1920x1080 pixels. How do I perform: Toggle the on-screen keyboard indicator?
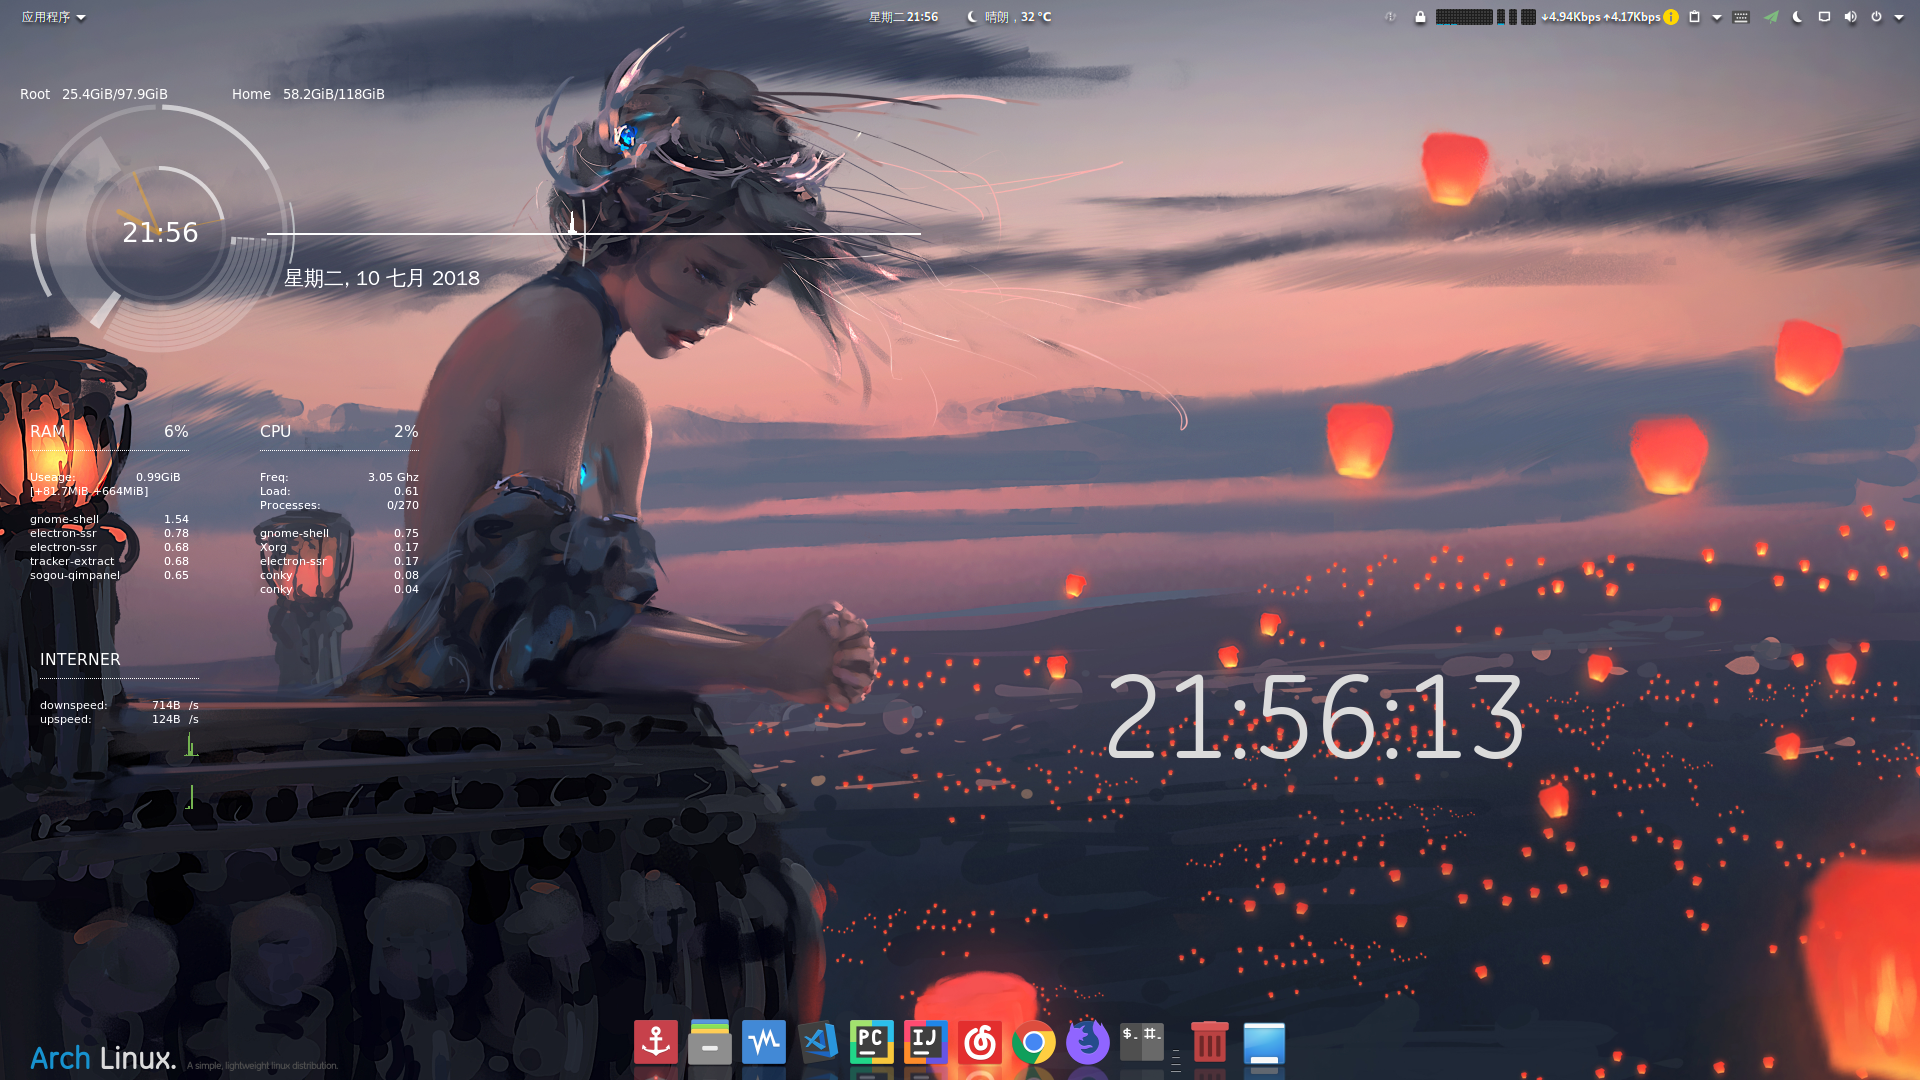[x=1741, y=17]
